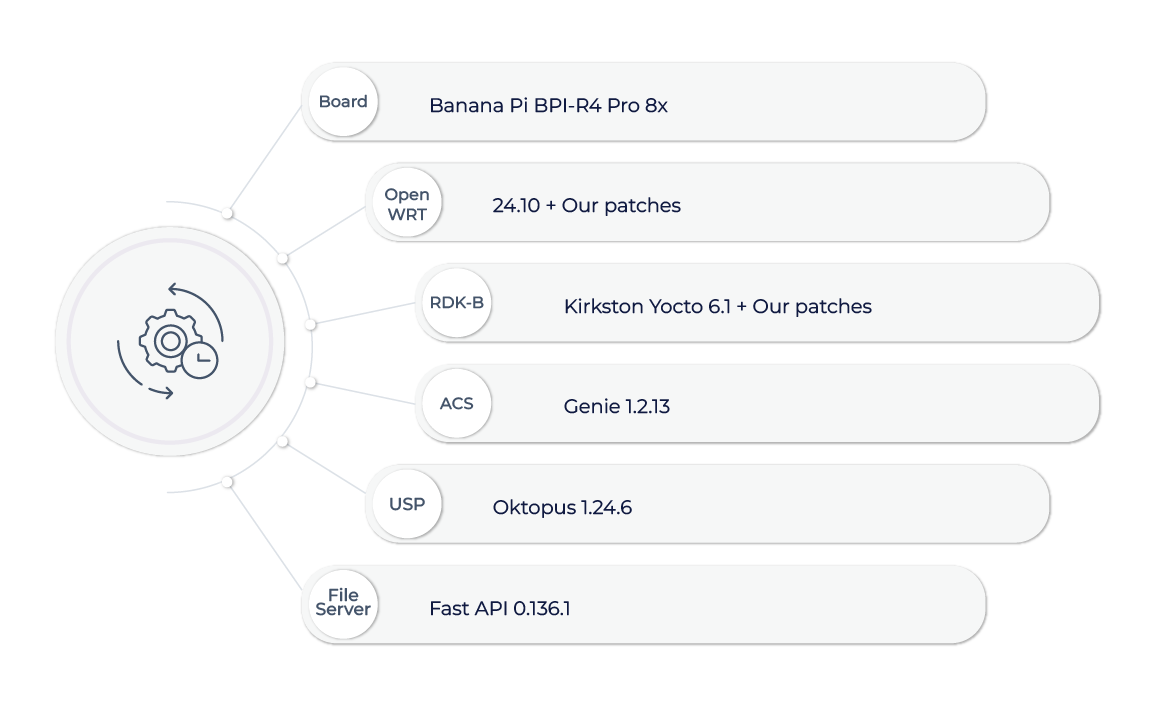Image resolution: width=1155 pixels, height=706 pixels.
Task: Click the 24.10 + Our patches text
Action: 586,205
